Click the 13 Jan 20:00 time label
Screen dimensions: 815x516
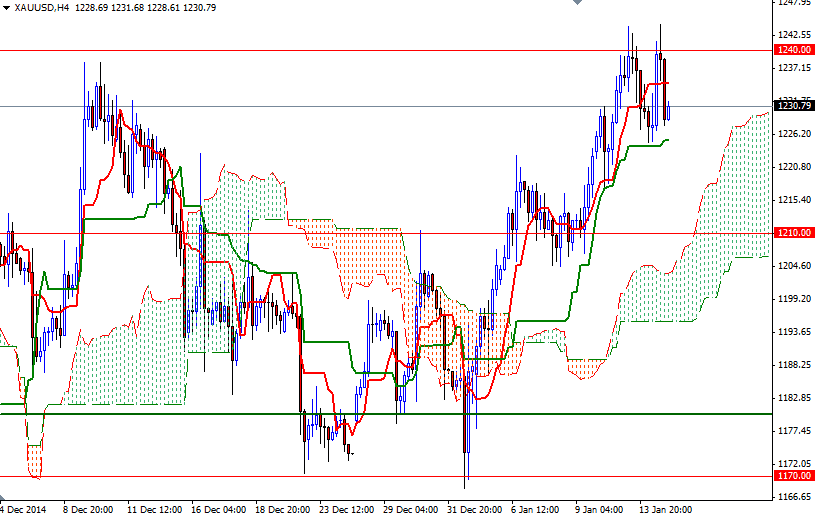666,508
